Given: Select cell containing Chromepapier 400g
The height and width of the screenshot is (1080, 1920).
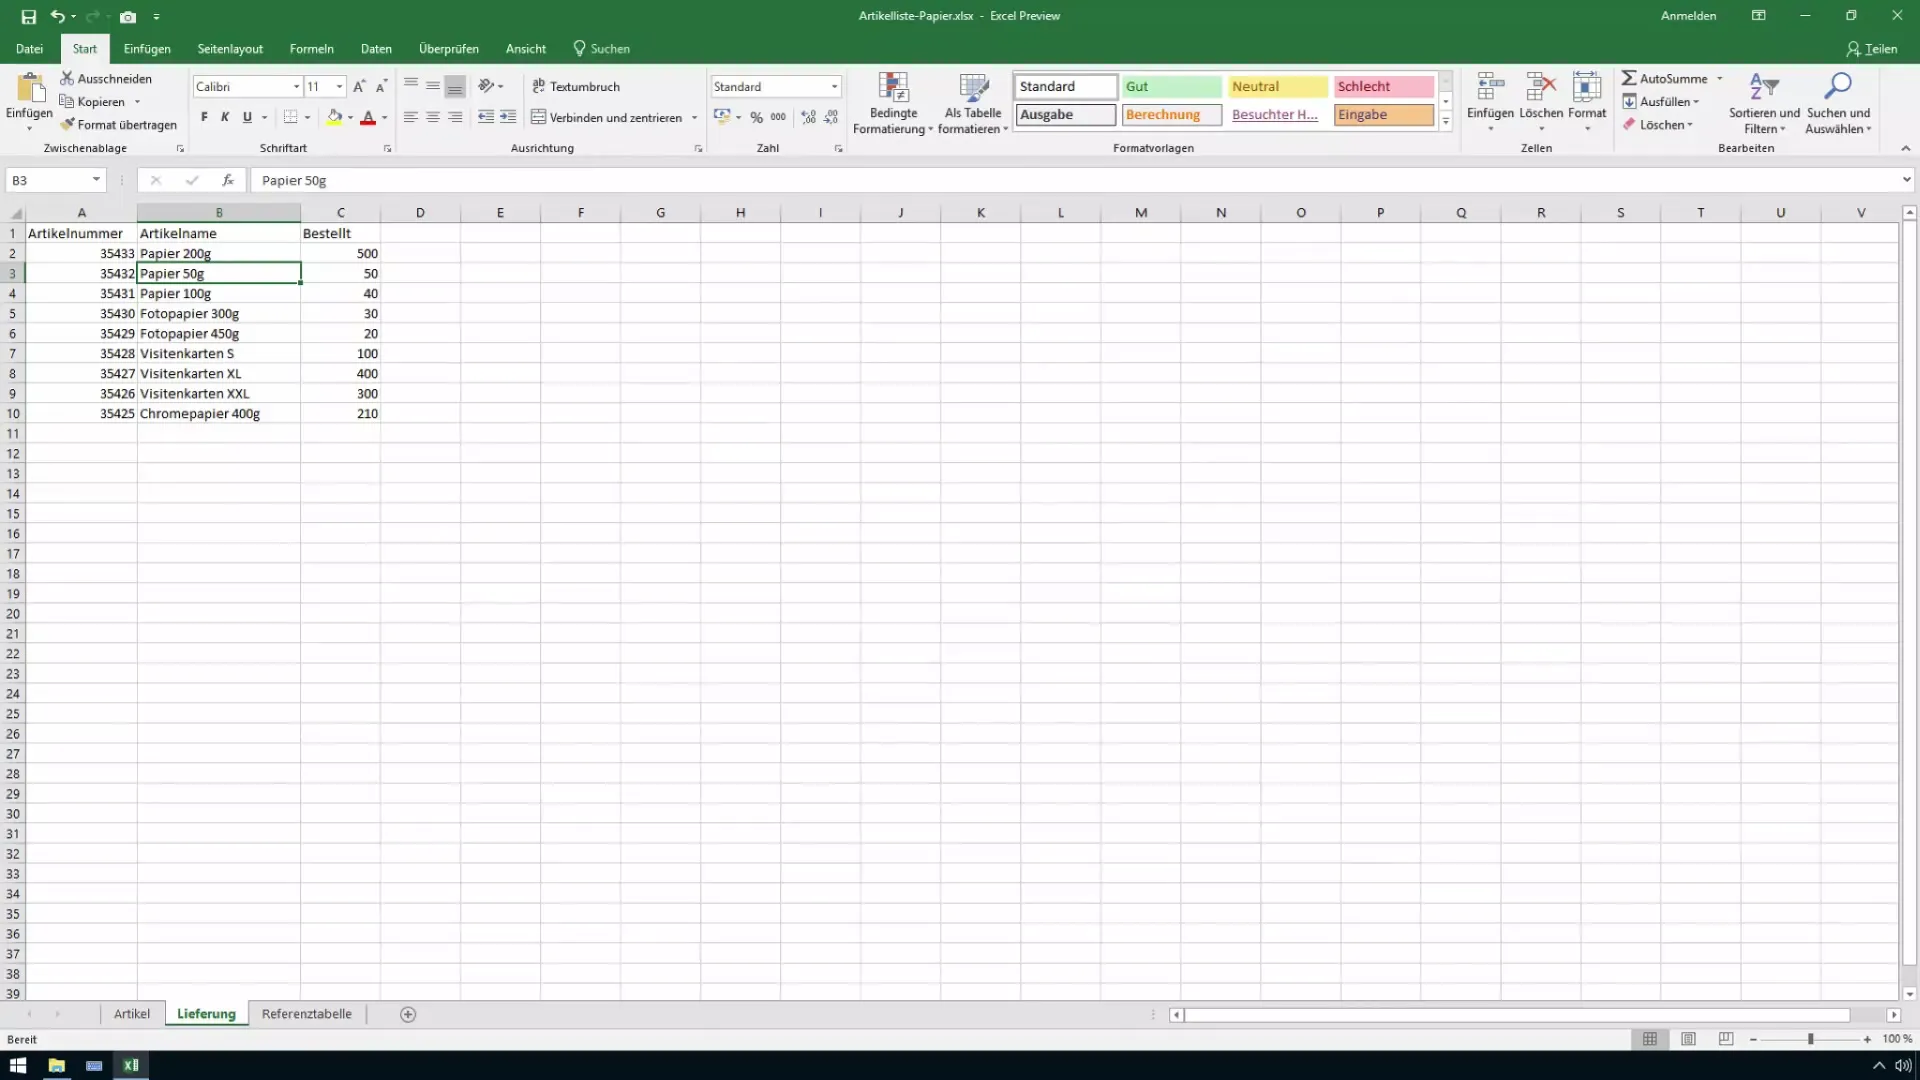Looking at the screenshot, I should click(x=219, y=414).
